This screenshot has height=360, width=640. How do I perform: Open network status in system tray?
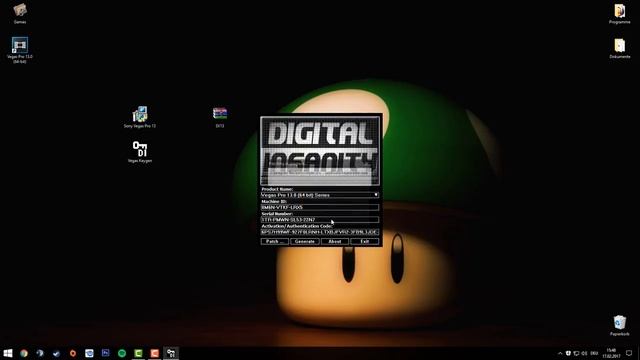coord(576,353)
